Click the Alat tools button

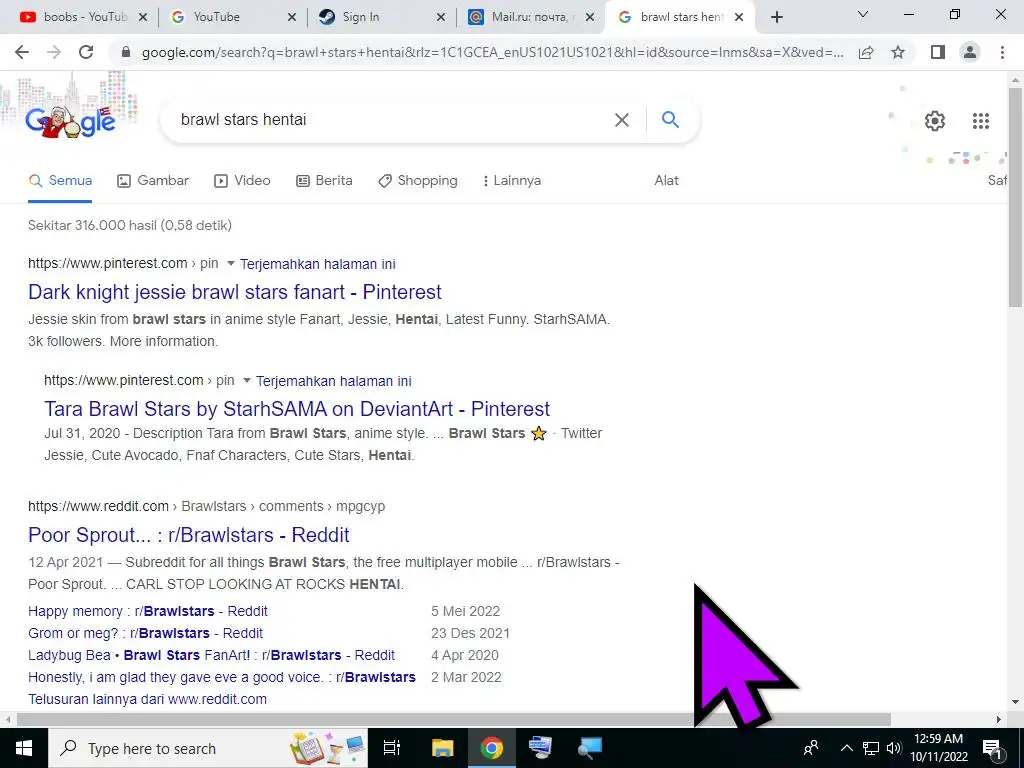tap(666, 181)
